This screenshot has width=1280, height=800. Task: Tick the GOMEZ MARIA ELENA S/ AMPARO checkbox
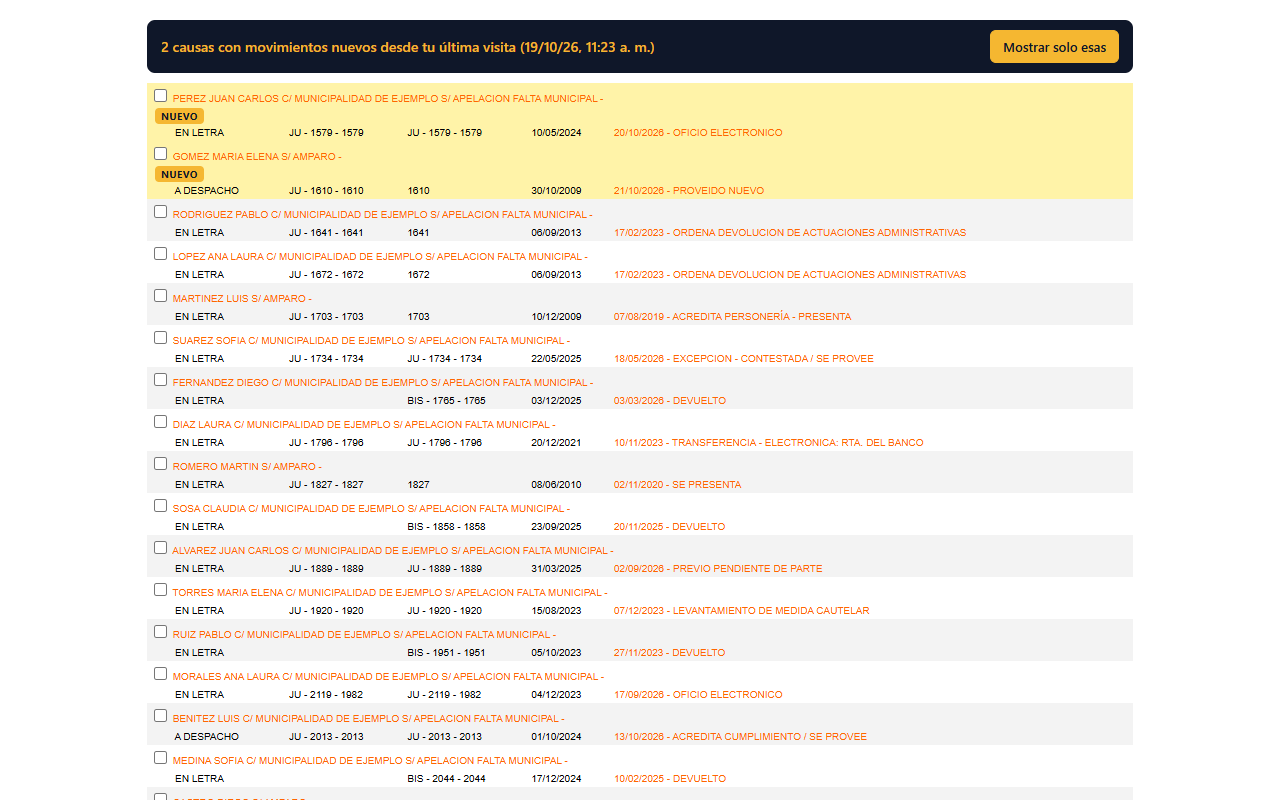tap(160, 154)
